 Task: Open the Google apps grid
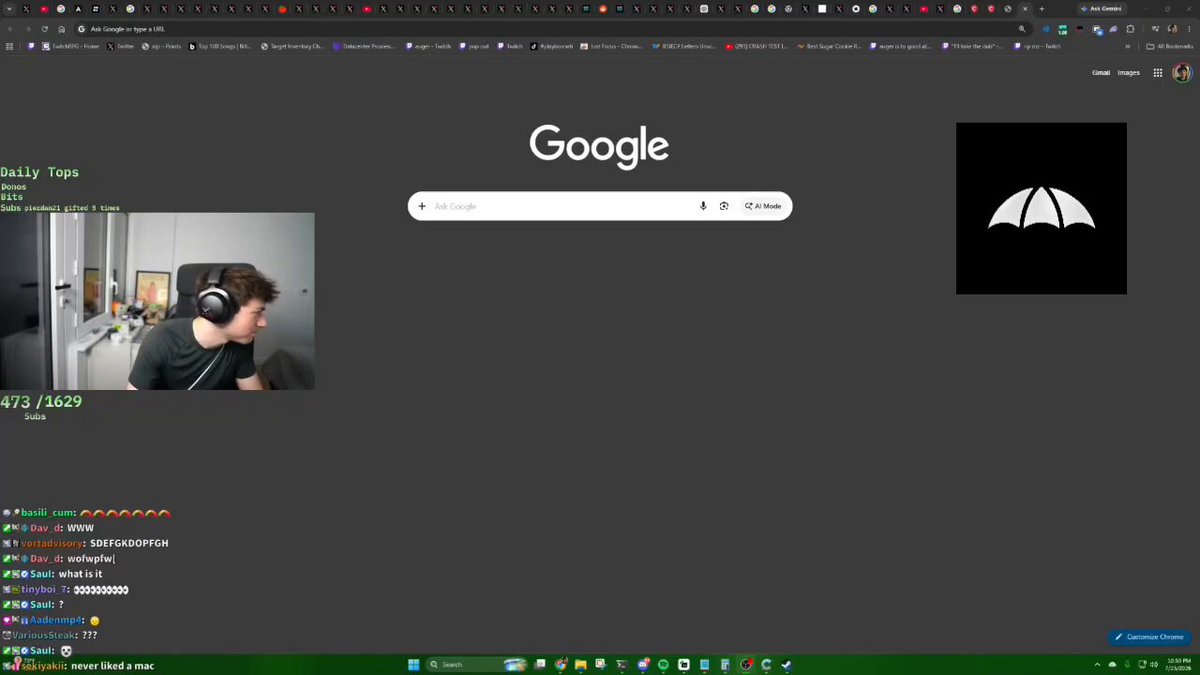pyautogui.click(x=1158, y=73)
